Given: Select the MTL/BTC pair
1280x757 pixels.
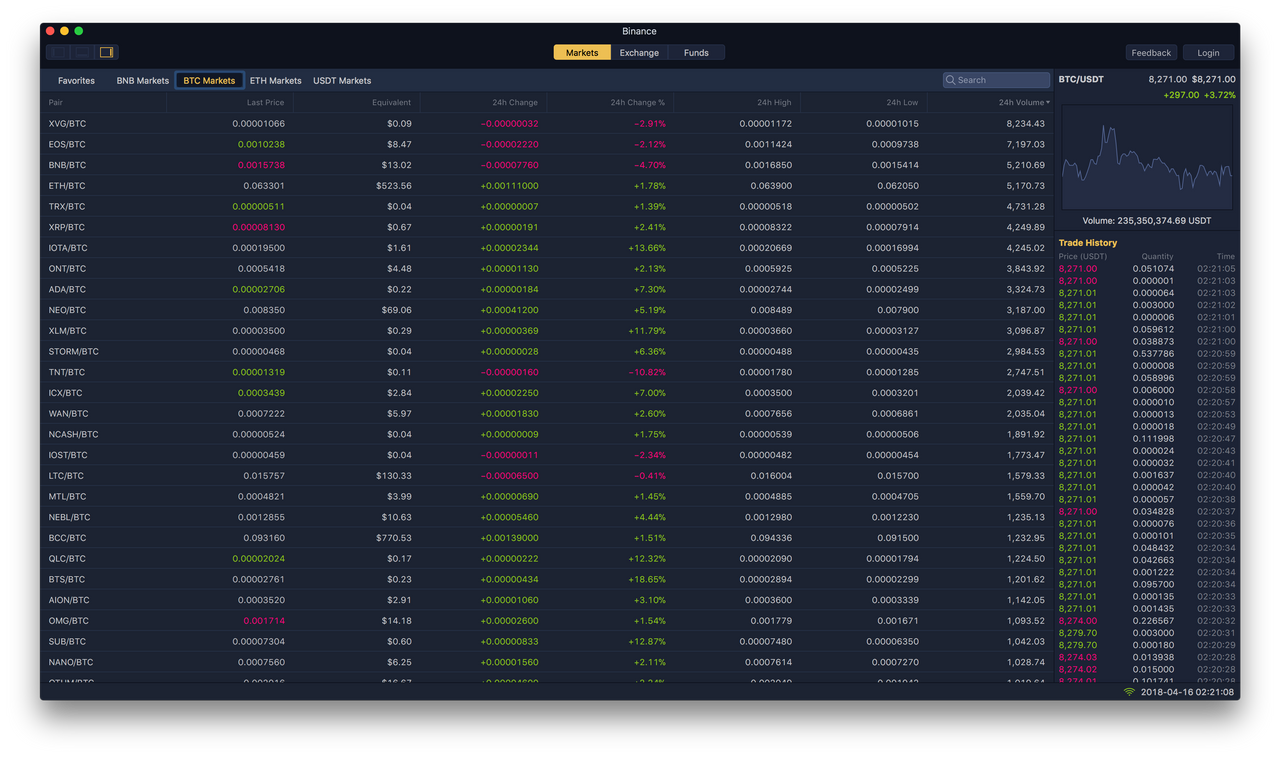Looking at the screenshot, I should (x=547, y=496).
